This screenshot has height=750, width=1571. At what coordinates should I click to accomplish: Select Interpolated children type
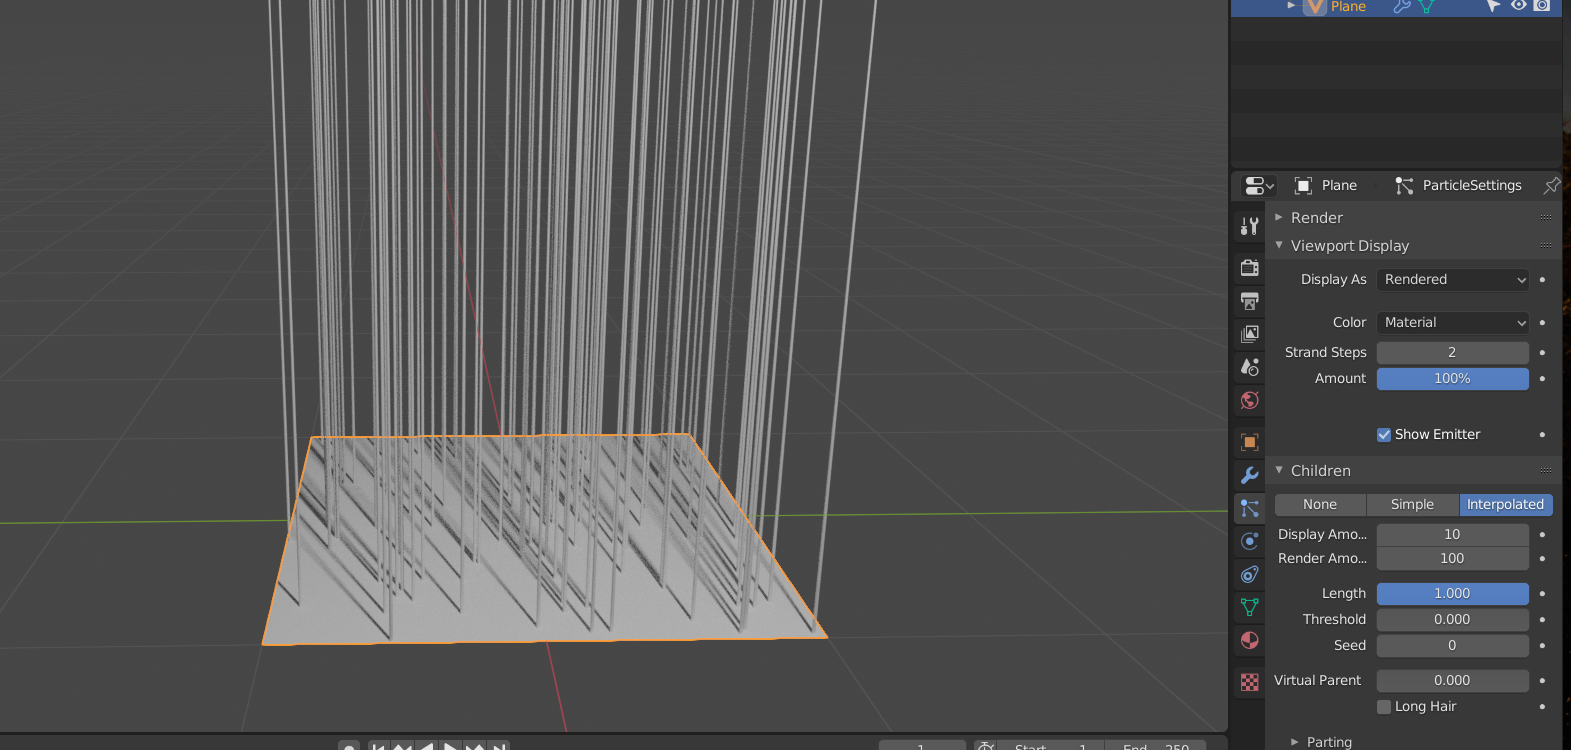coord(1506,505)
